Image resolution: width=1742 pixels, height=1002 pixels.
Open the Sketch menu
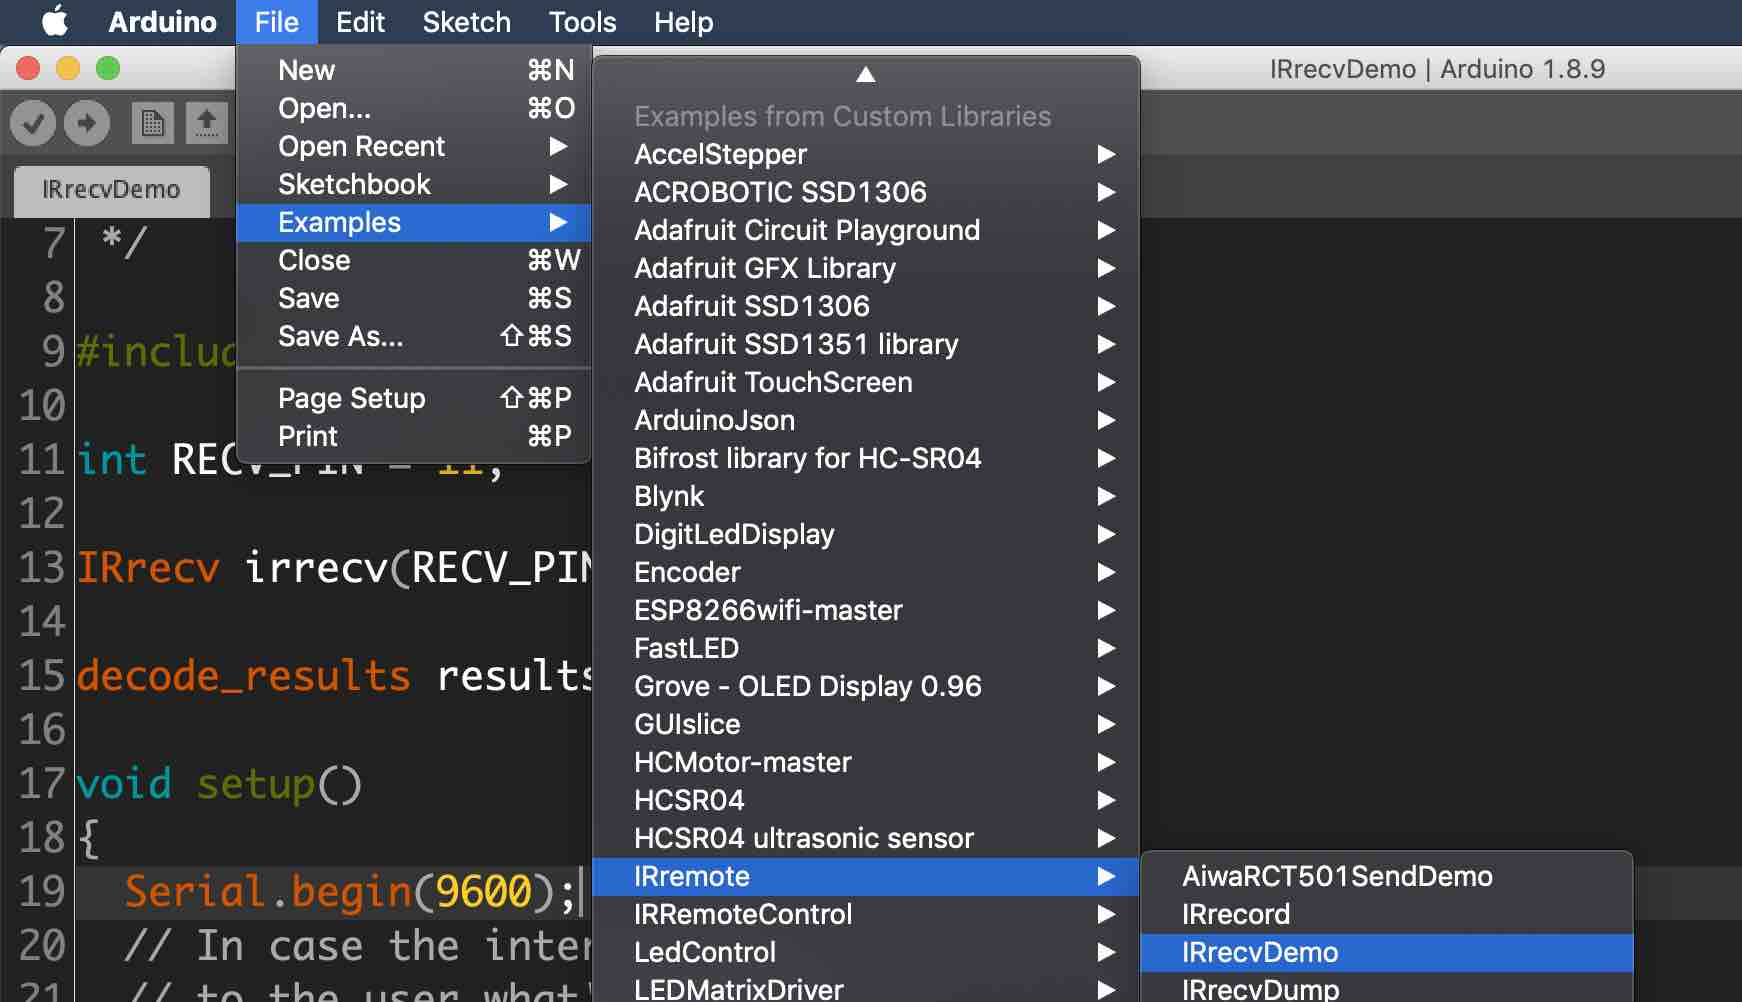click(466, 21)
